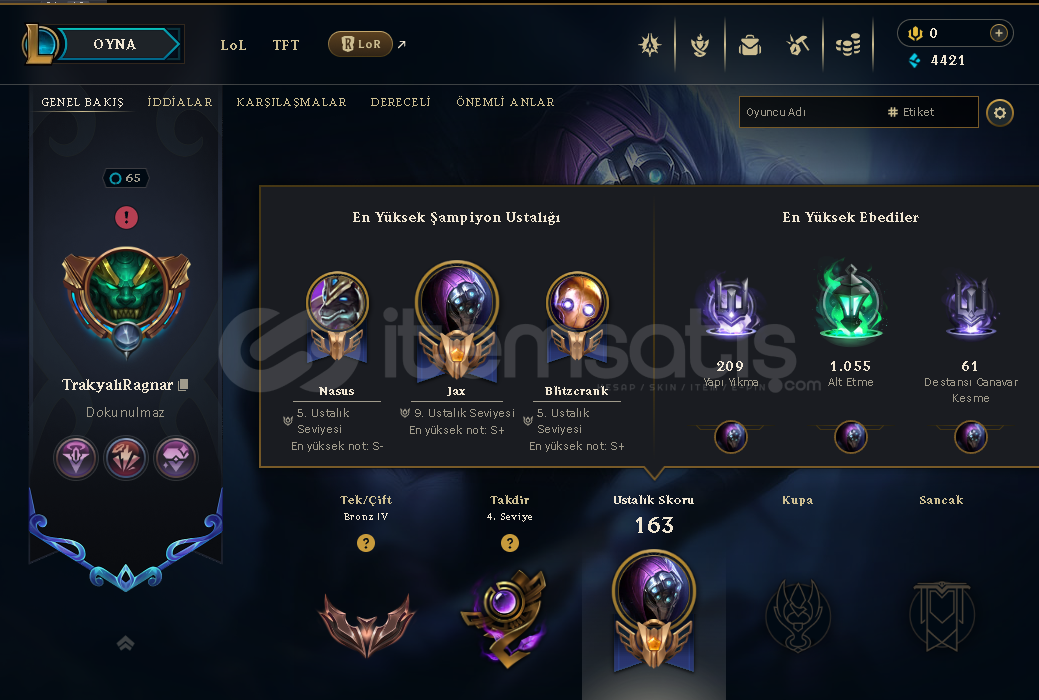Open the Loot hammer icon
Viewport: 1039px width, 700px height.
click(x=798, y=46)
